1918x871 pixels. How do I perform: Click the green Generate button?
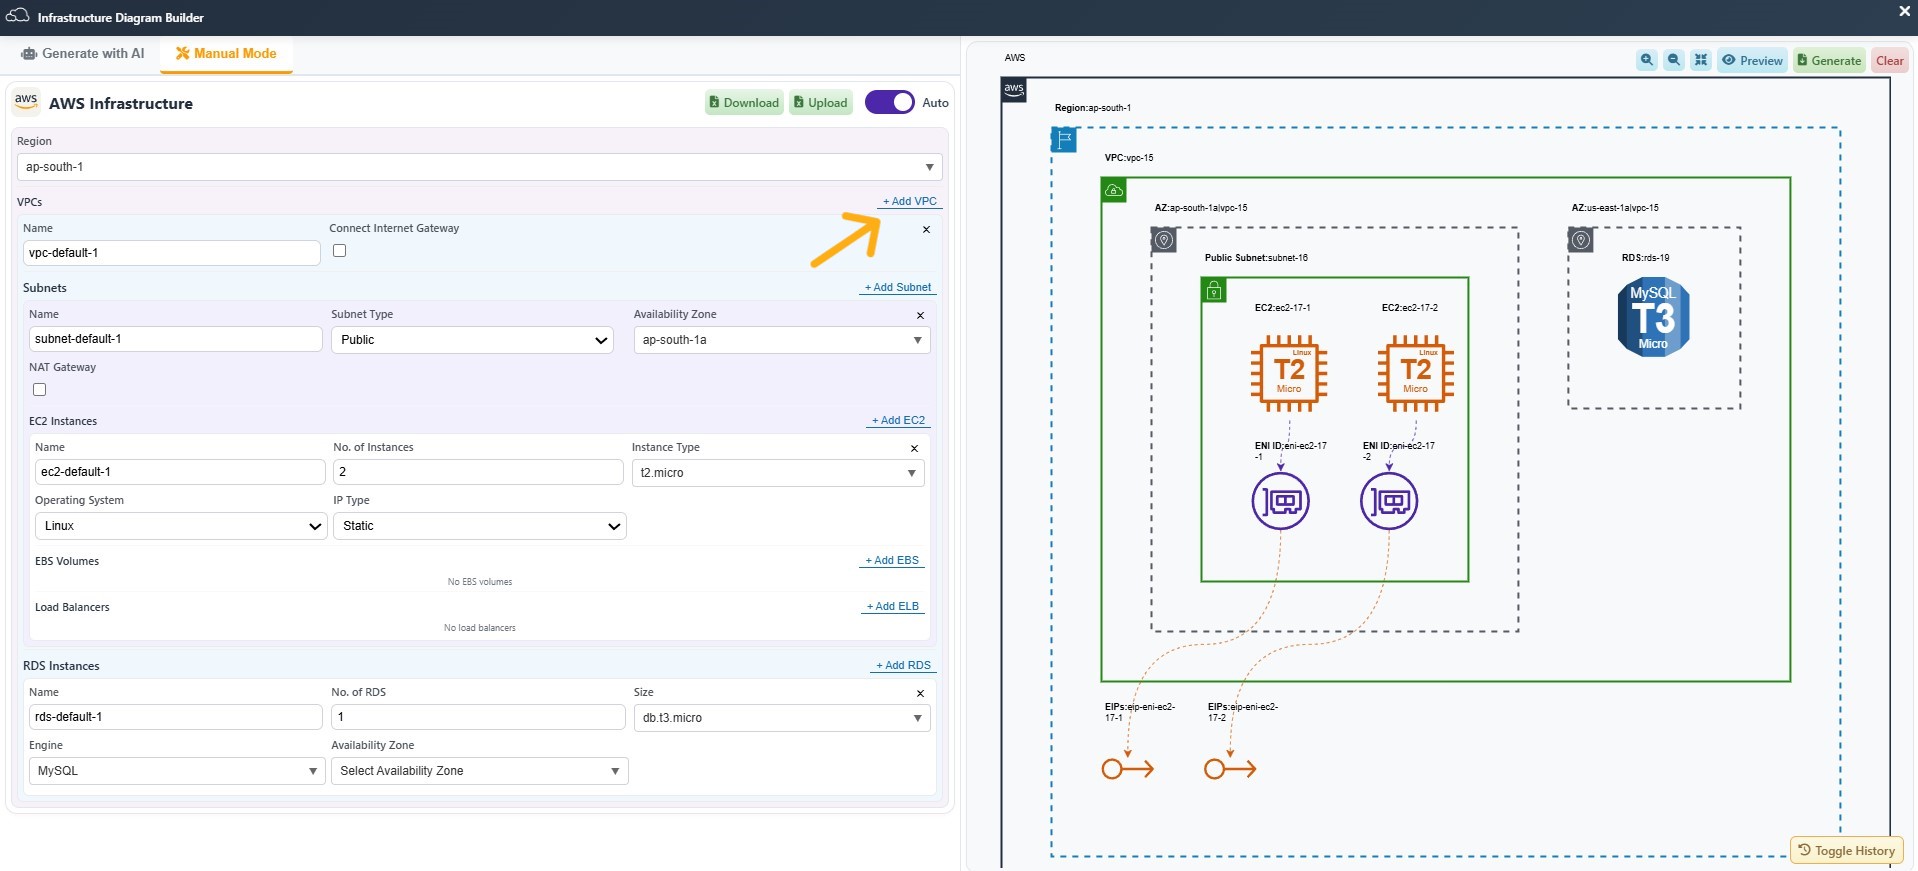(1829, 60)
